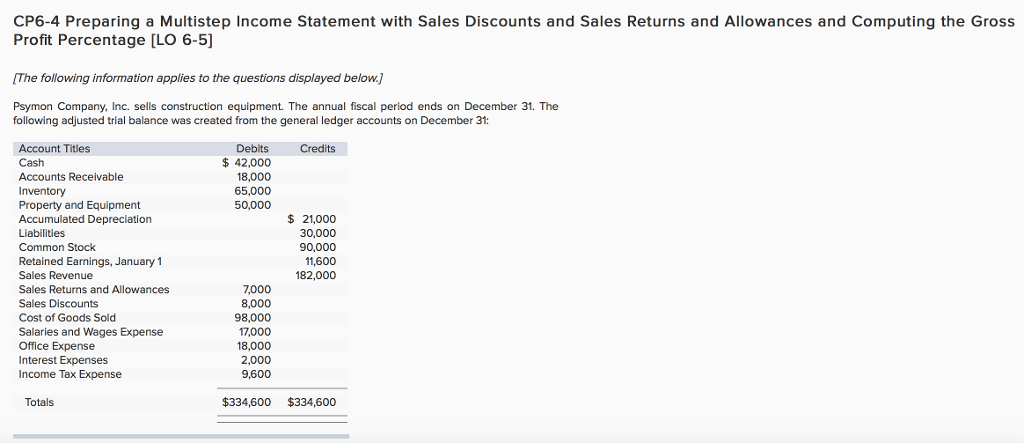Click the Totals row label

40,402
